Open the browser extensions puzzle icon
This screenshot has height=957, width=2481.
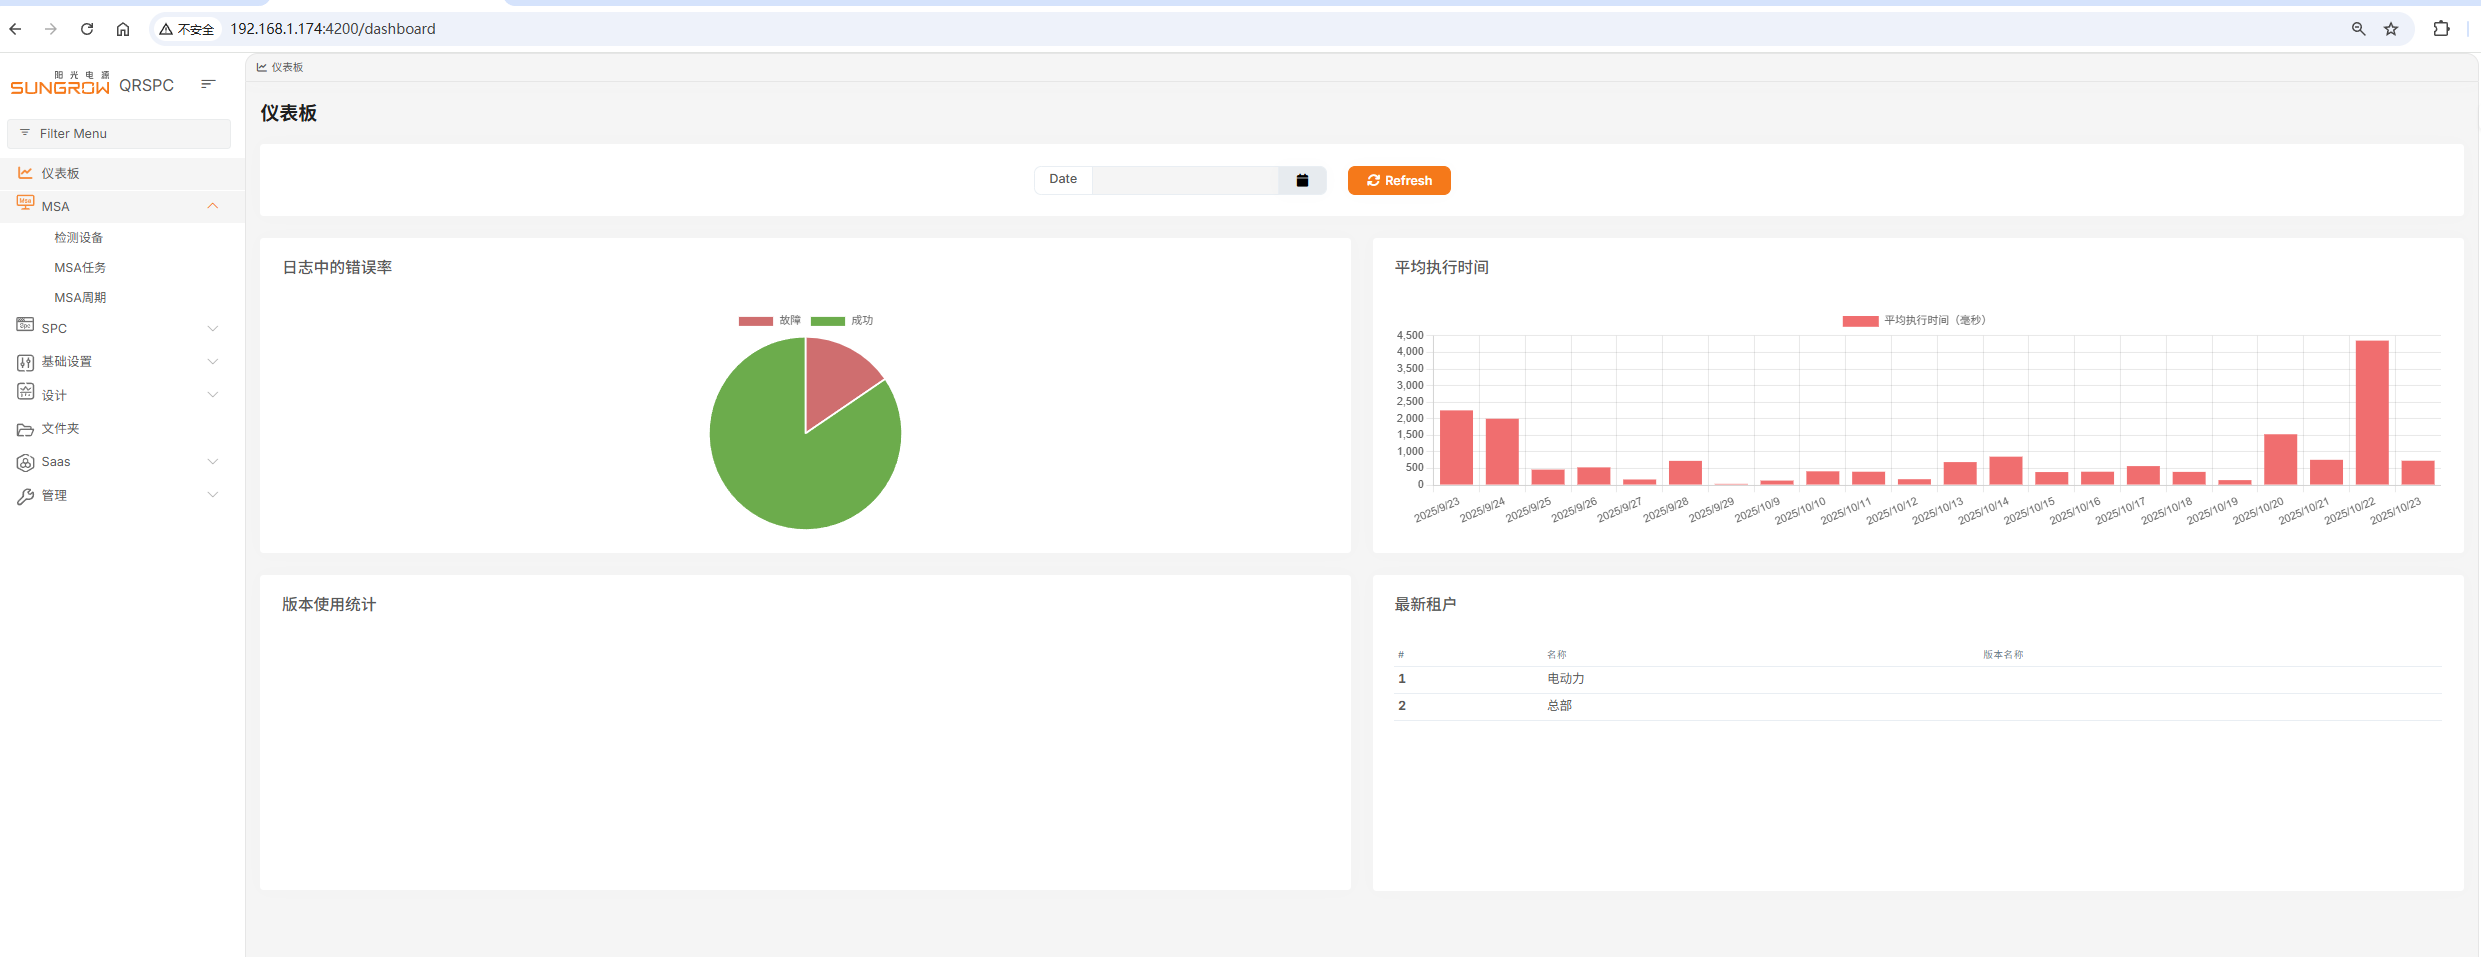(x=2441, y=29)
